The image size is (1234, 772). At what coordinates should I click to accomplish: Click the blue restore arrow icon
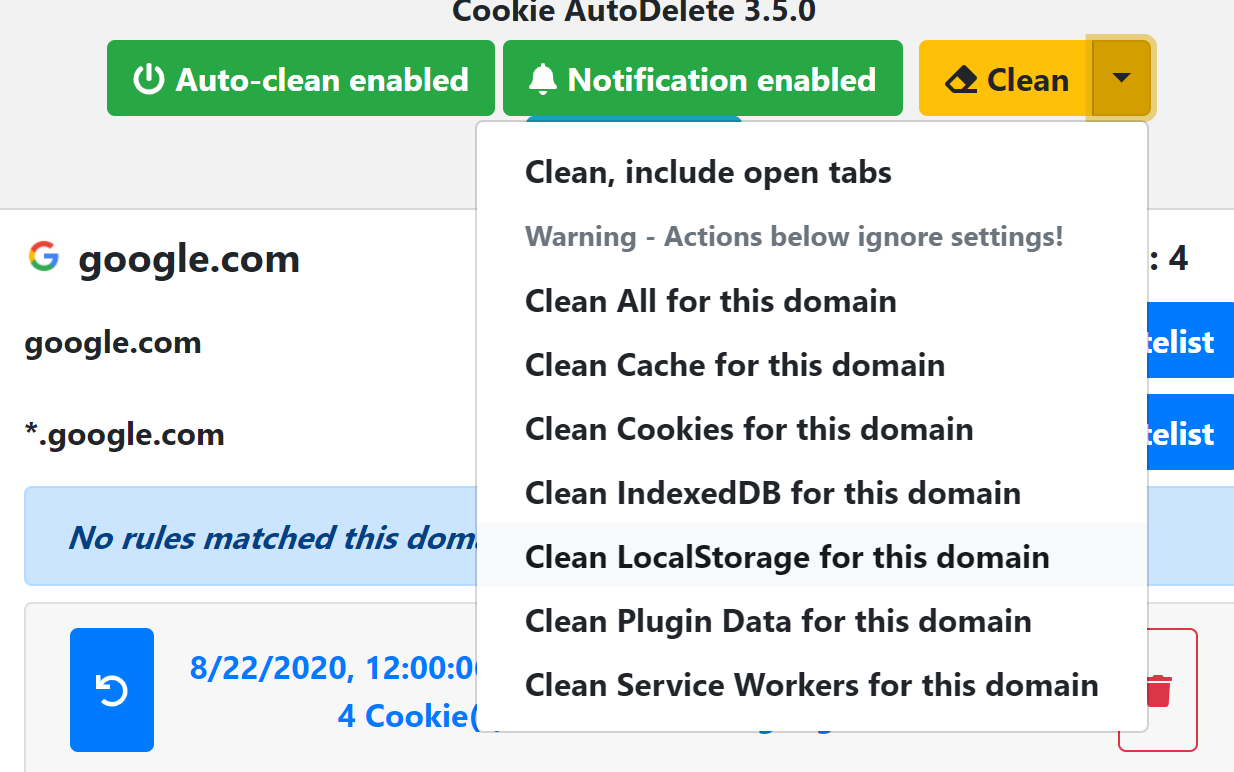click(112, 690)
